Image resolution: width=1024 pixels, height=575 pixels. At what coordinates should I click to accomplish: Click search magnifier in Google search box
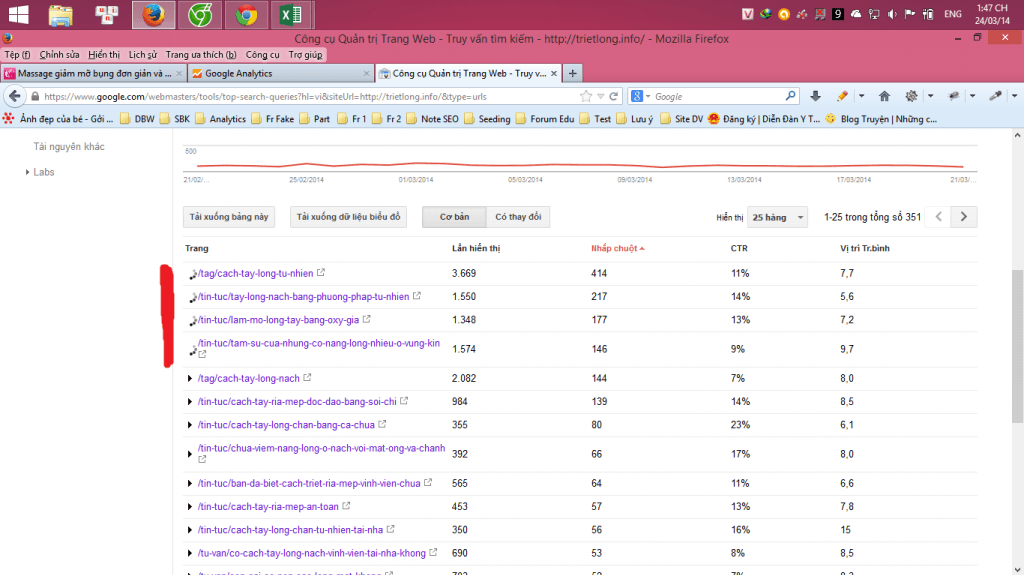coord(790,96)
